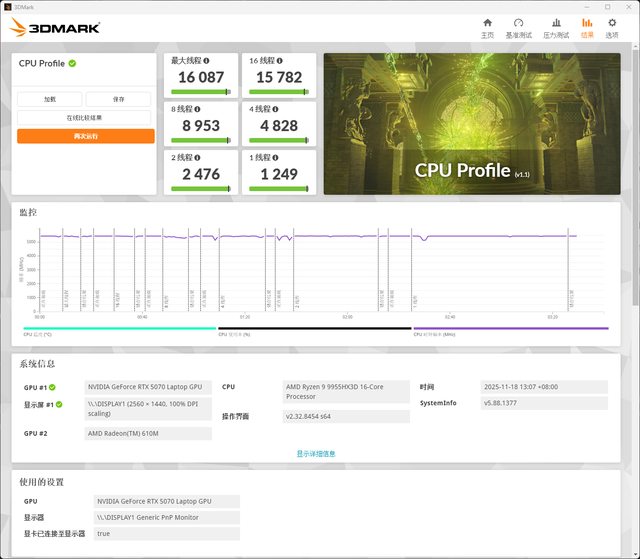
Task: Click AMD Ryzen 9 9955HX3D processor value
Action: (x=346, y=392)
